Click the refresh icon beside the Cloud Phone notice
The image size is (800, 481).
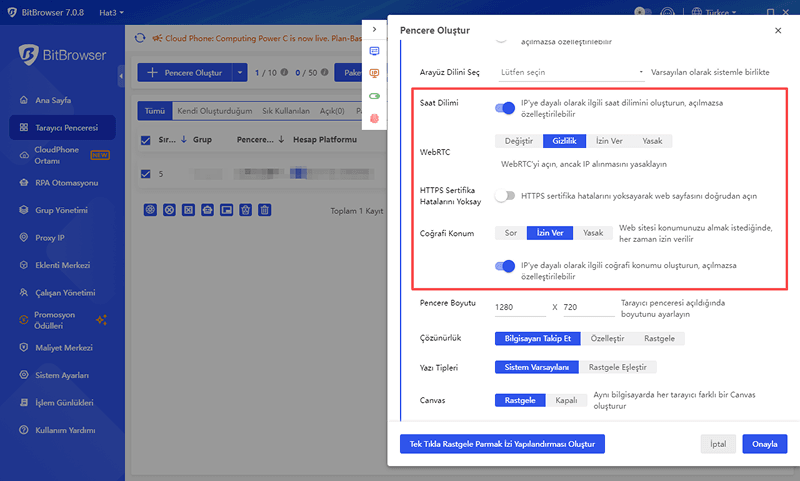140,38
